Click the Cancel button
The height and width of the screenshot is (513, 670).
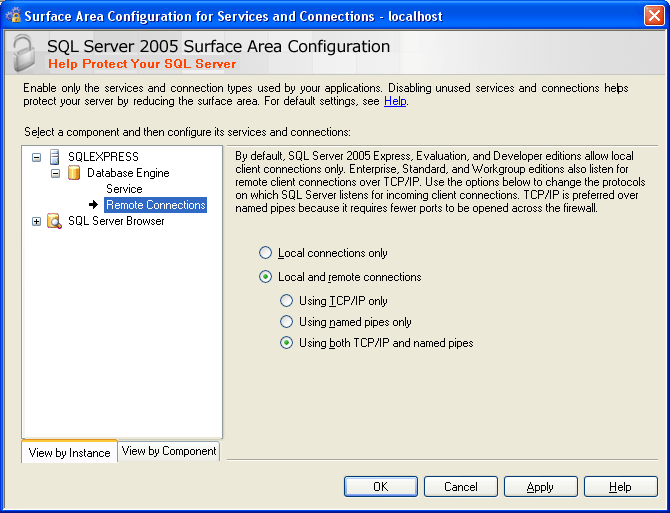(461, 487)
